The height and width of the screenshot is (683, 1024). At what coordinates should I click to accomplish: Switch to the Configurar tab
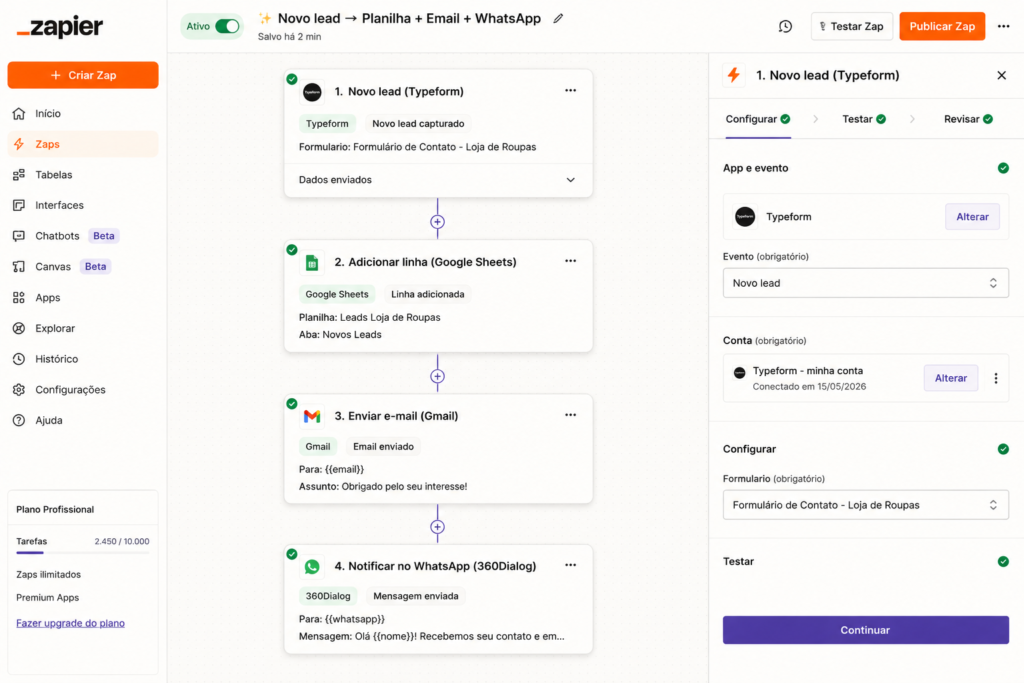[x=758, y=119]
